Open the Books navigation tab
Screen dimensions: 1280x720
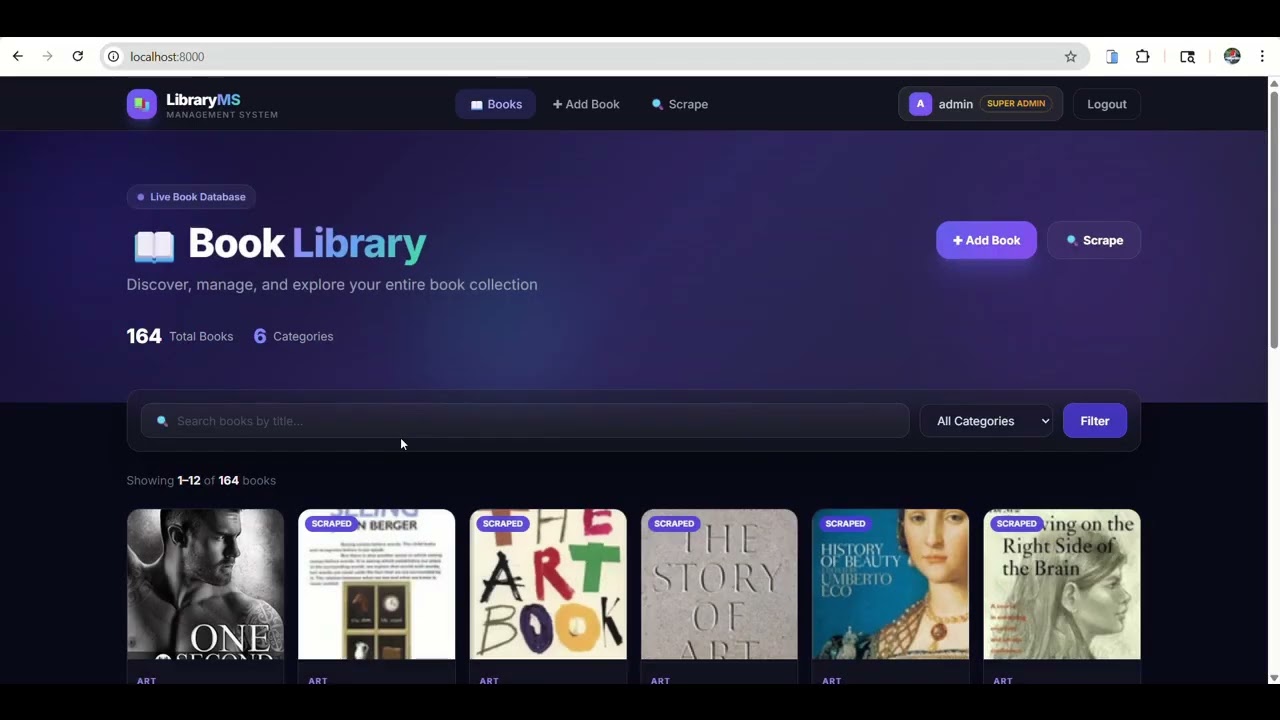click(x=496, y=104)
